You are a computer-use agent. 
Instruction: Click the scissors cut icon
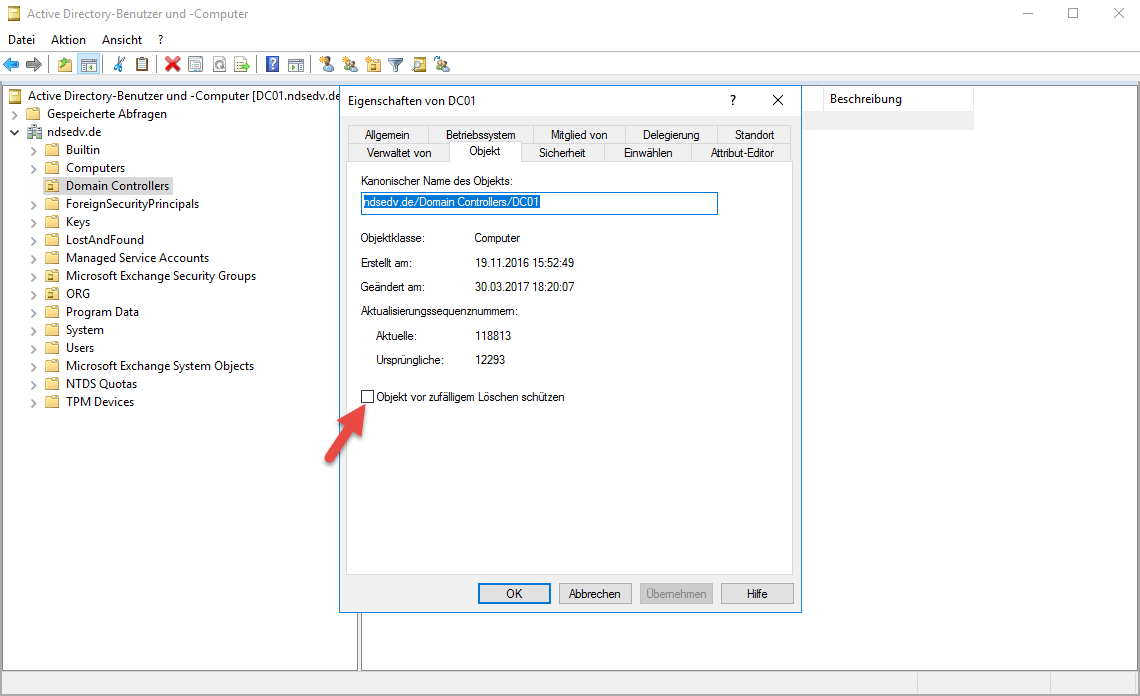click(x=119, y=65)
